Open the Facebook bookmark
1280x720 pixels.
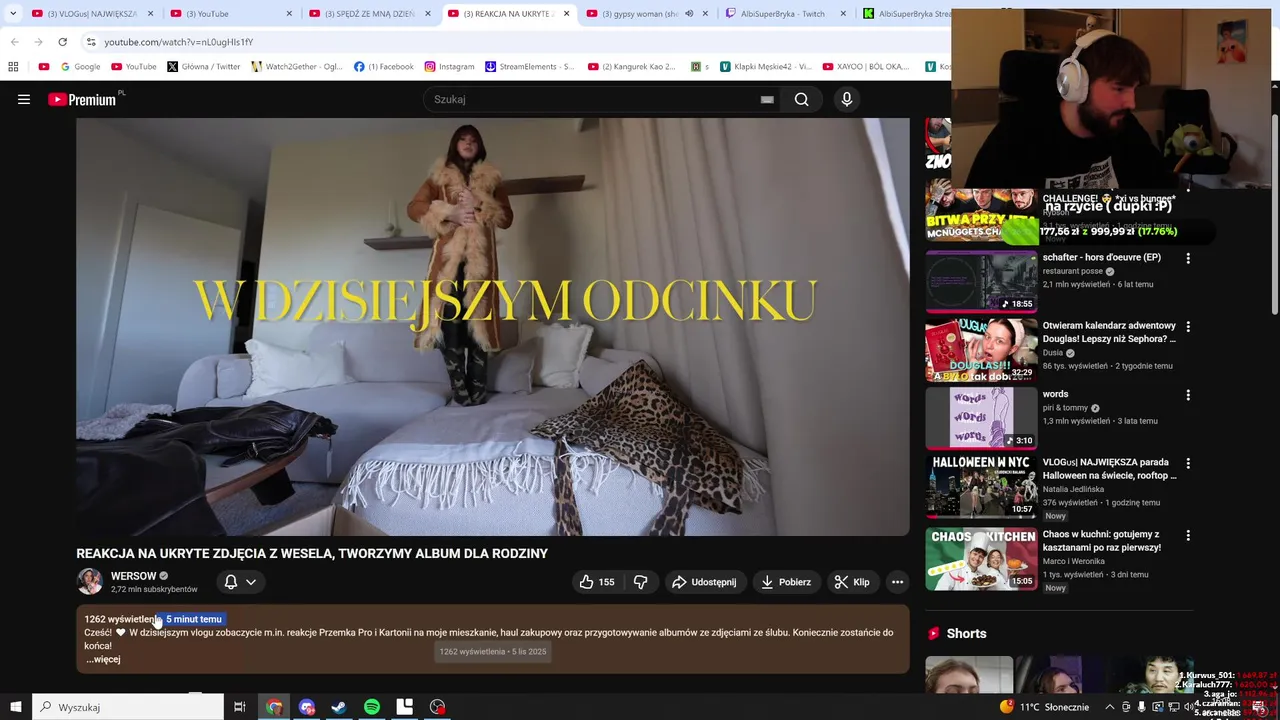click(384, 66)
